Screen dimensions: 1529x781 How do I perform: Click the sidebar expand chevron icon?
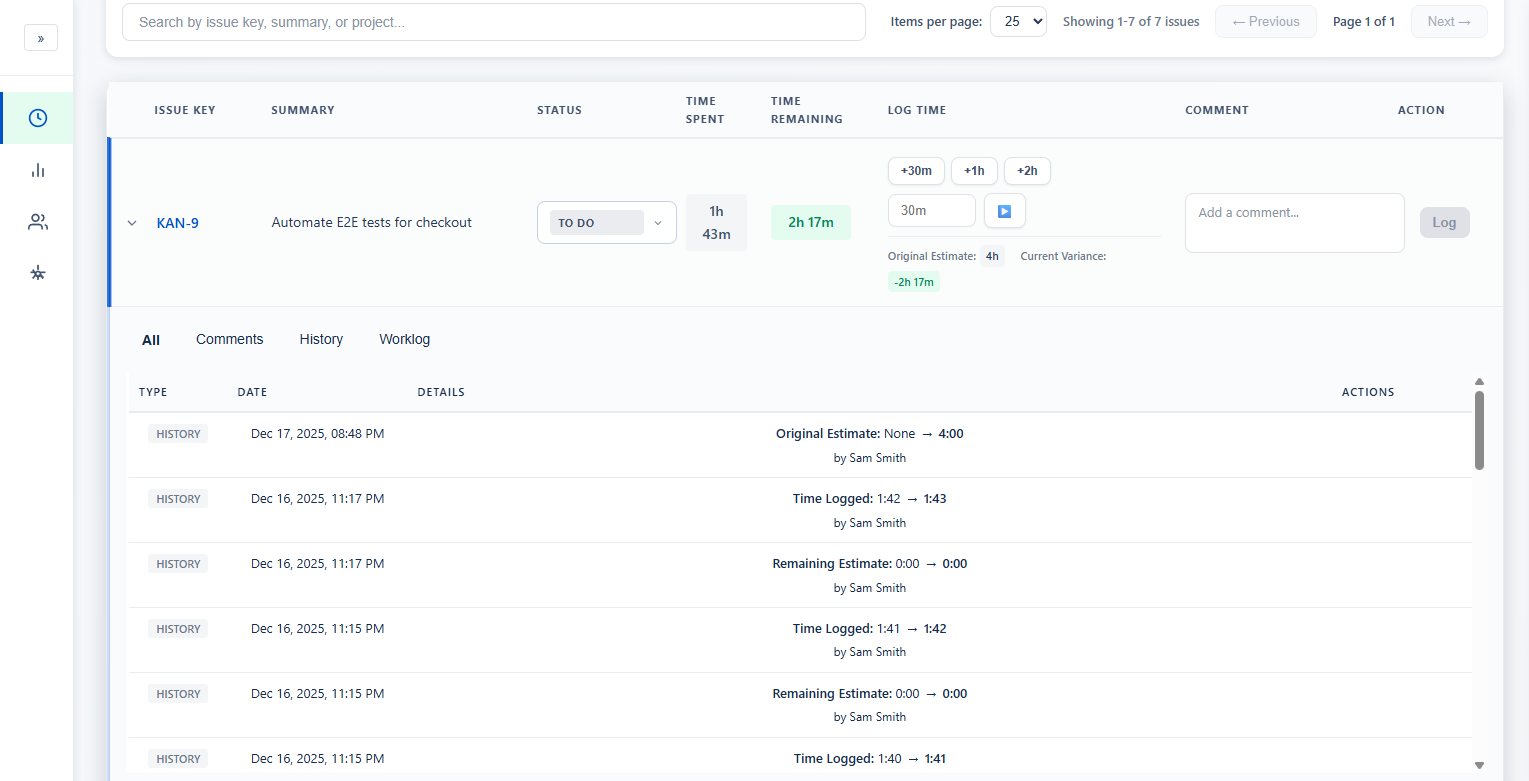[x=40, y=37]
